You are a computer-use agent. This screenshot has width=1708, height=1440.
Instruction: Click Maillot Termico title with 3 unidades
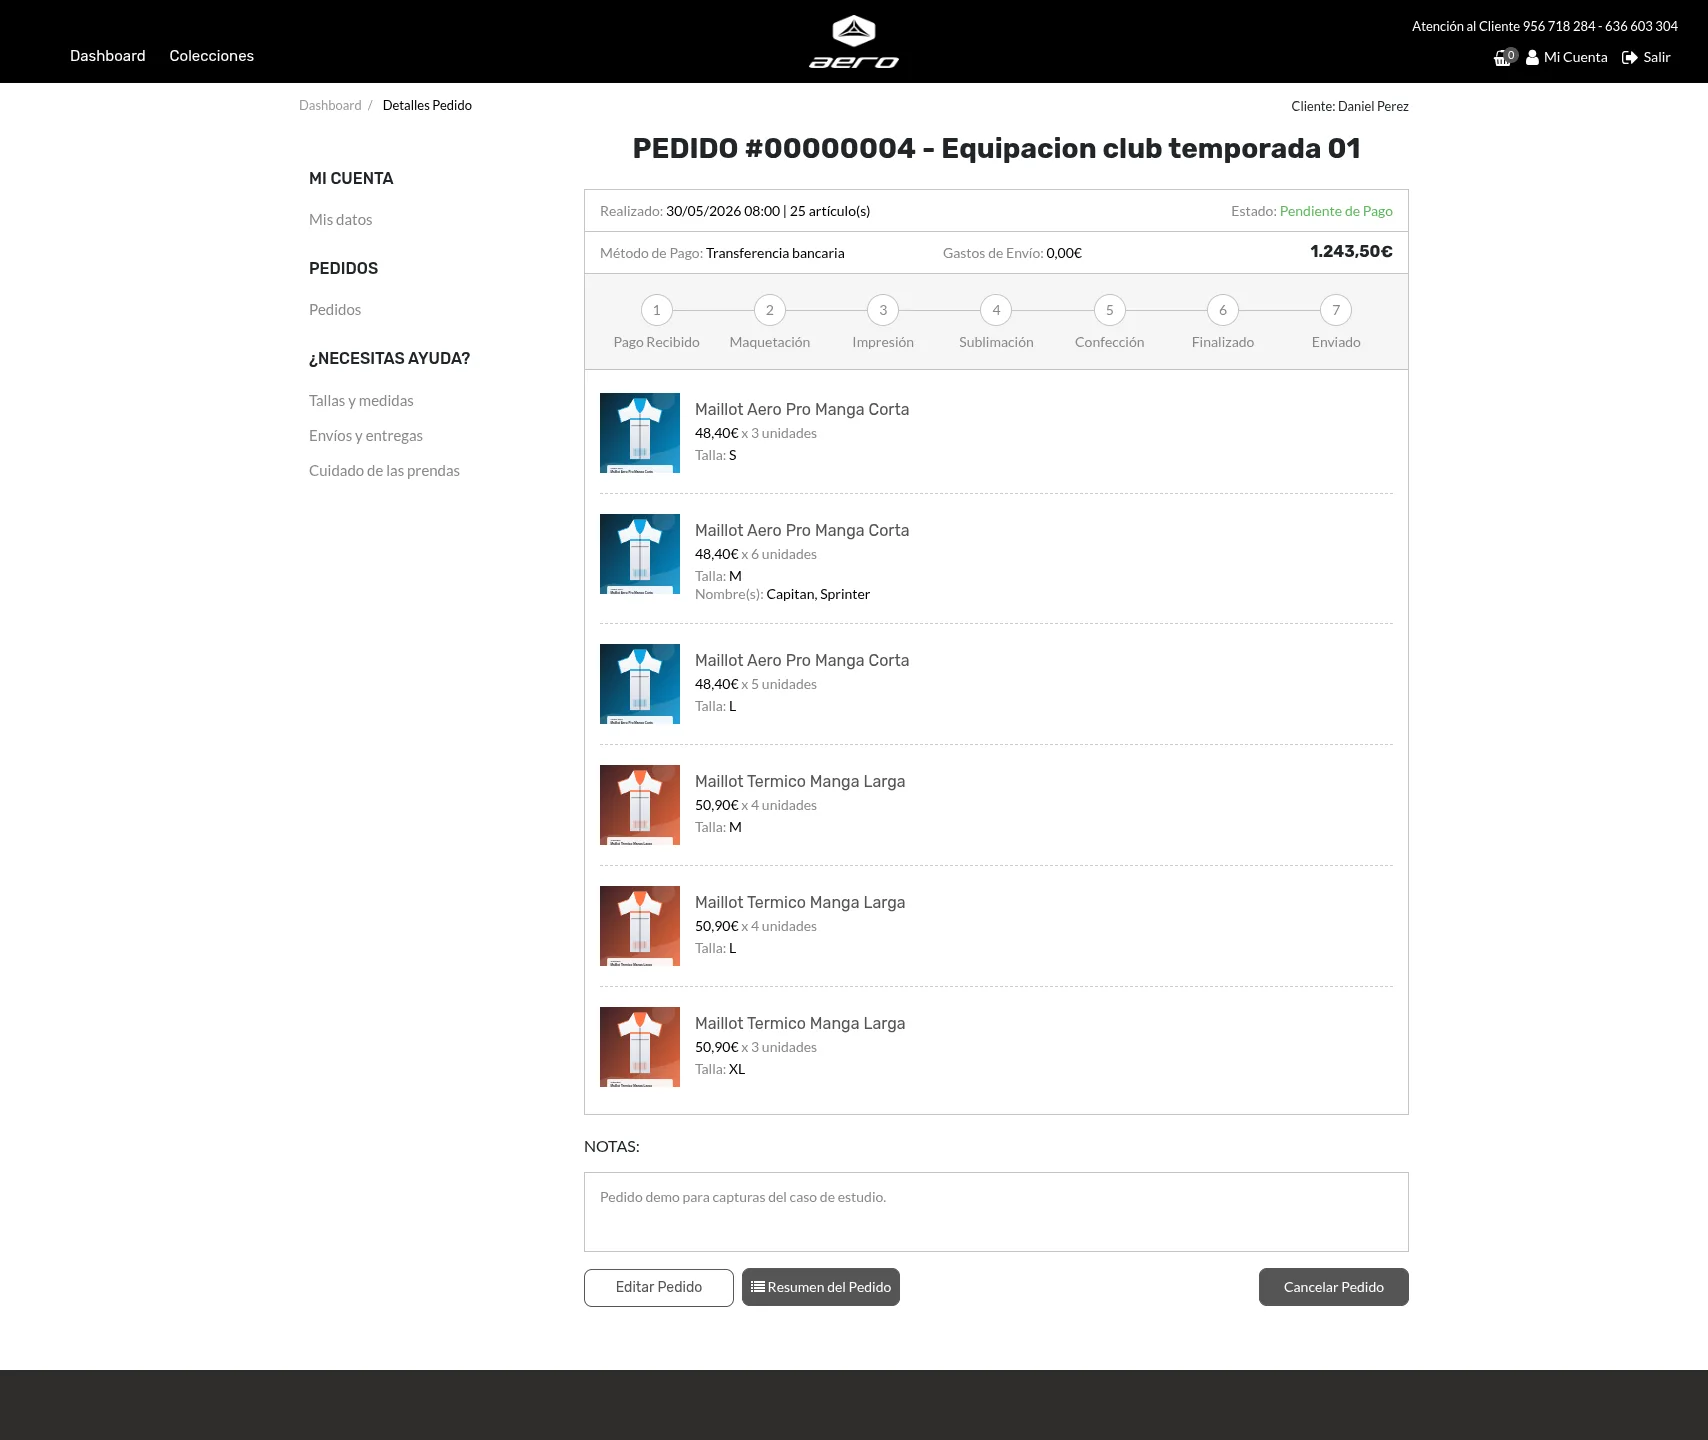point(800,1023)
